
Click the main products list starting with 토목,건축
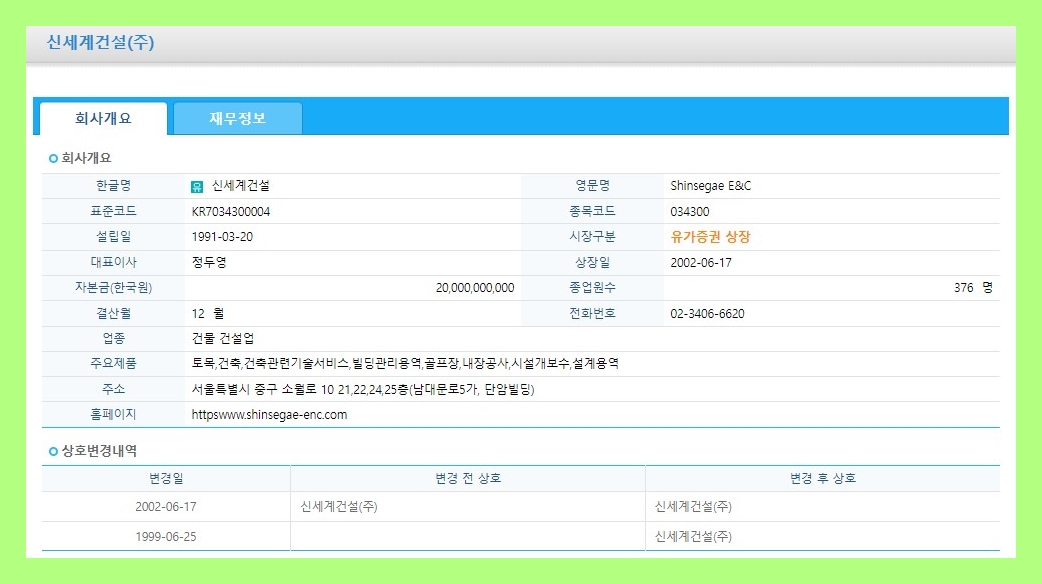(x=405, y=363)
